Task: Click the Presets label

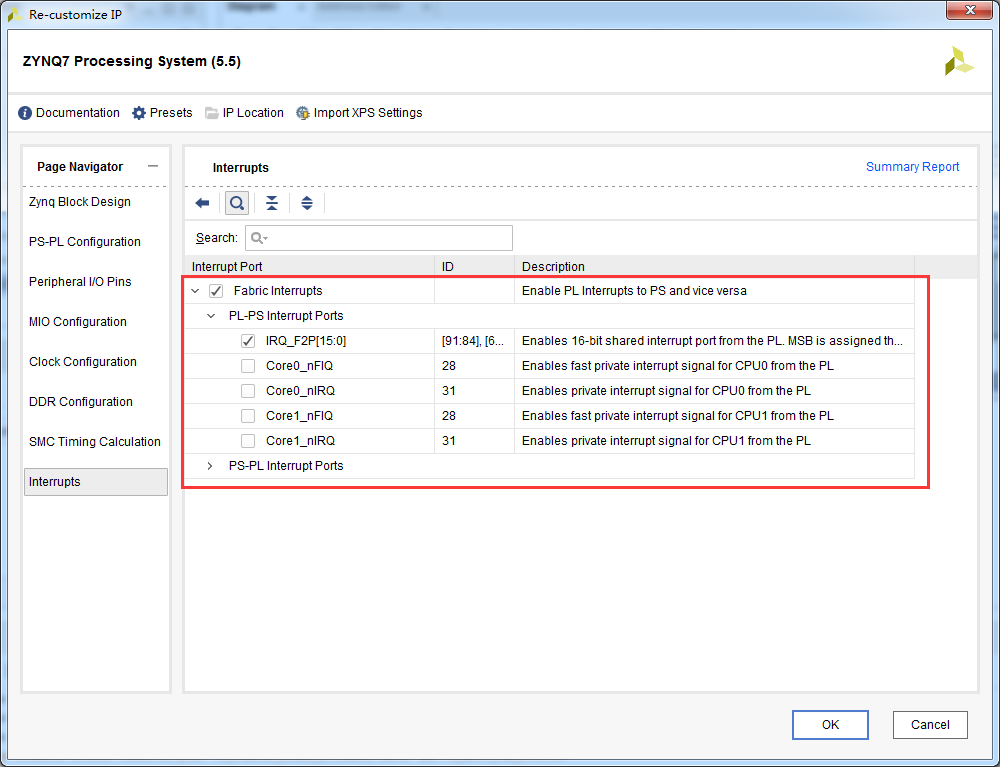Action: pyautogui.click(x=171, y=113)
